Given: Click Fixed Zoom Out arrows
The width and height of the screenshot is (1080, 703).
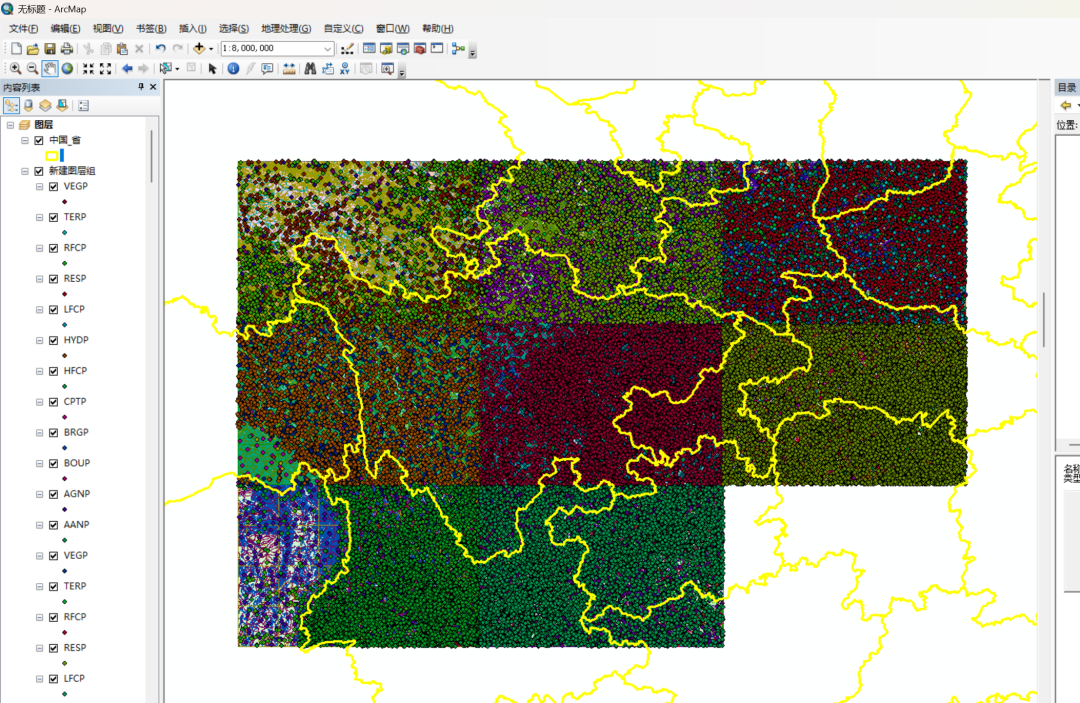Looking at the screenshot, I should point(105,68).
